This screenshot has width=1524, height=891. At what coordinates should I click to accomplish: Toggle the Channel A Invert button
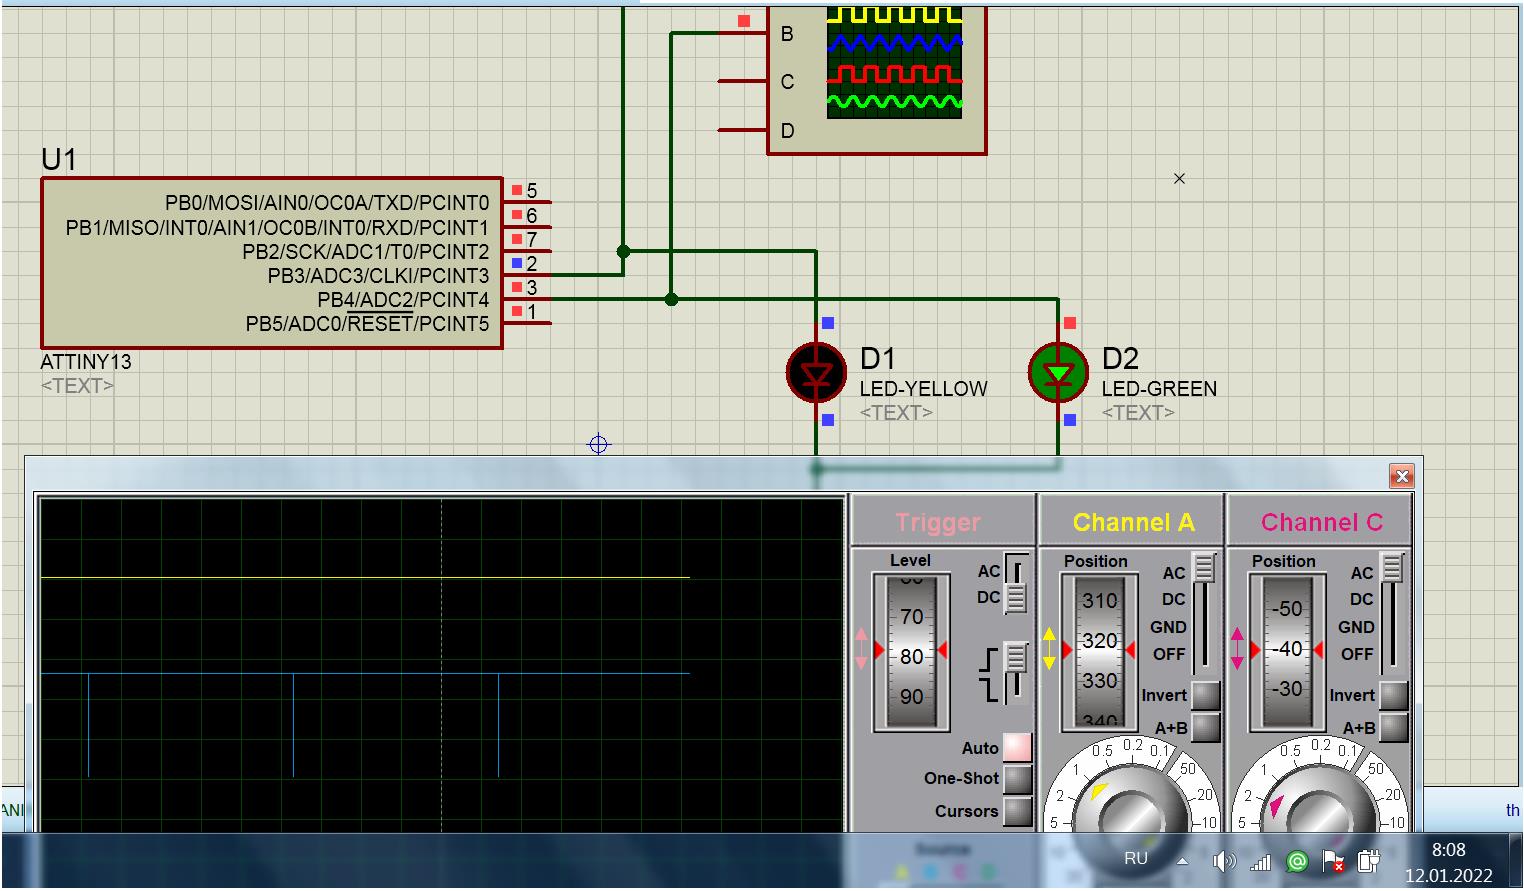pyautogui.click(x=1205, y=695)
